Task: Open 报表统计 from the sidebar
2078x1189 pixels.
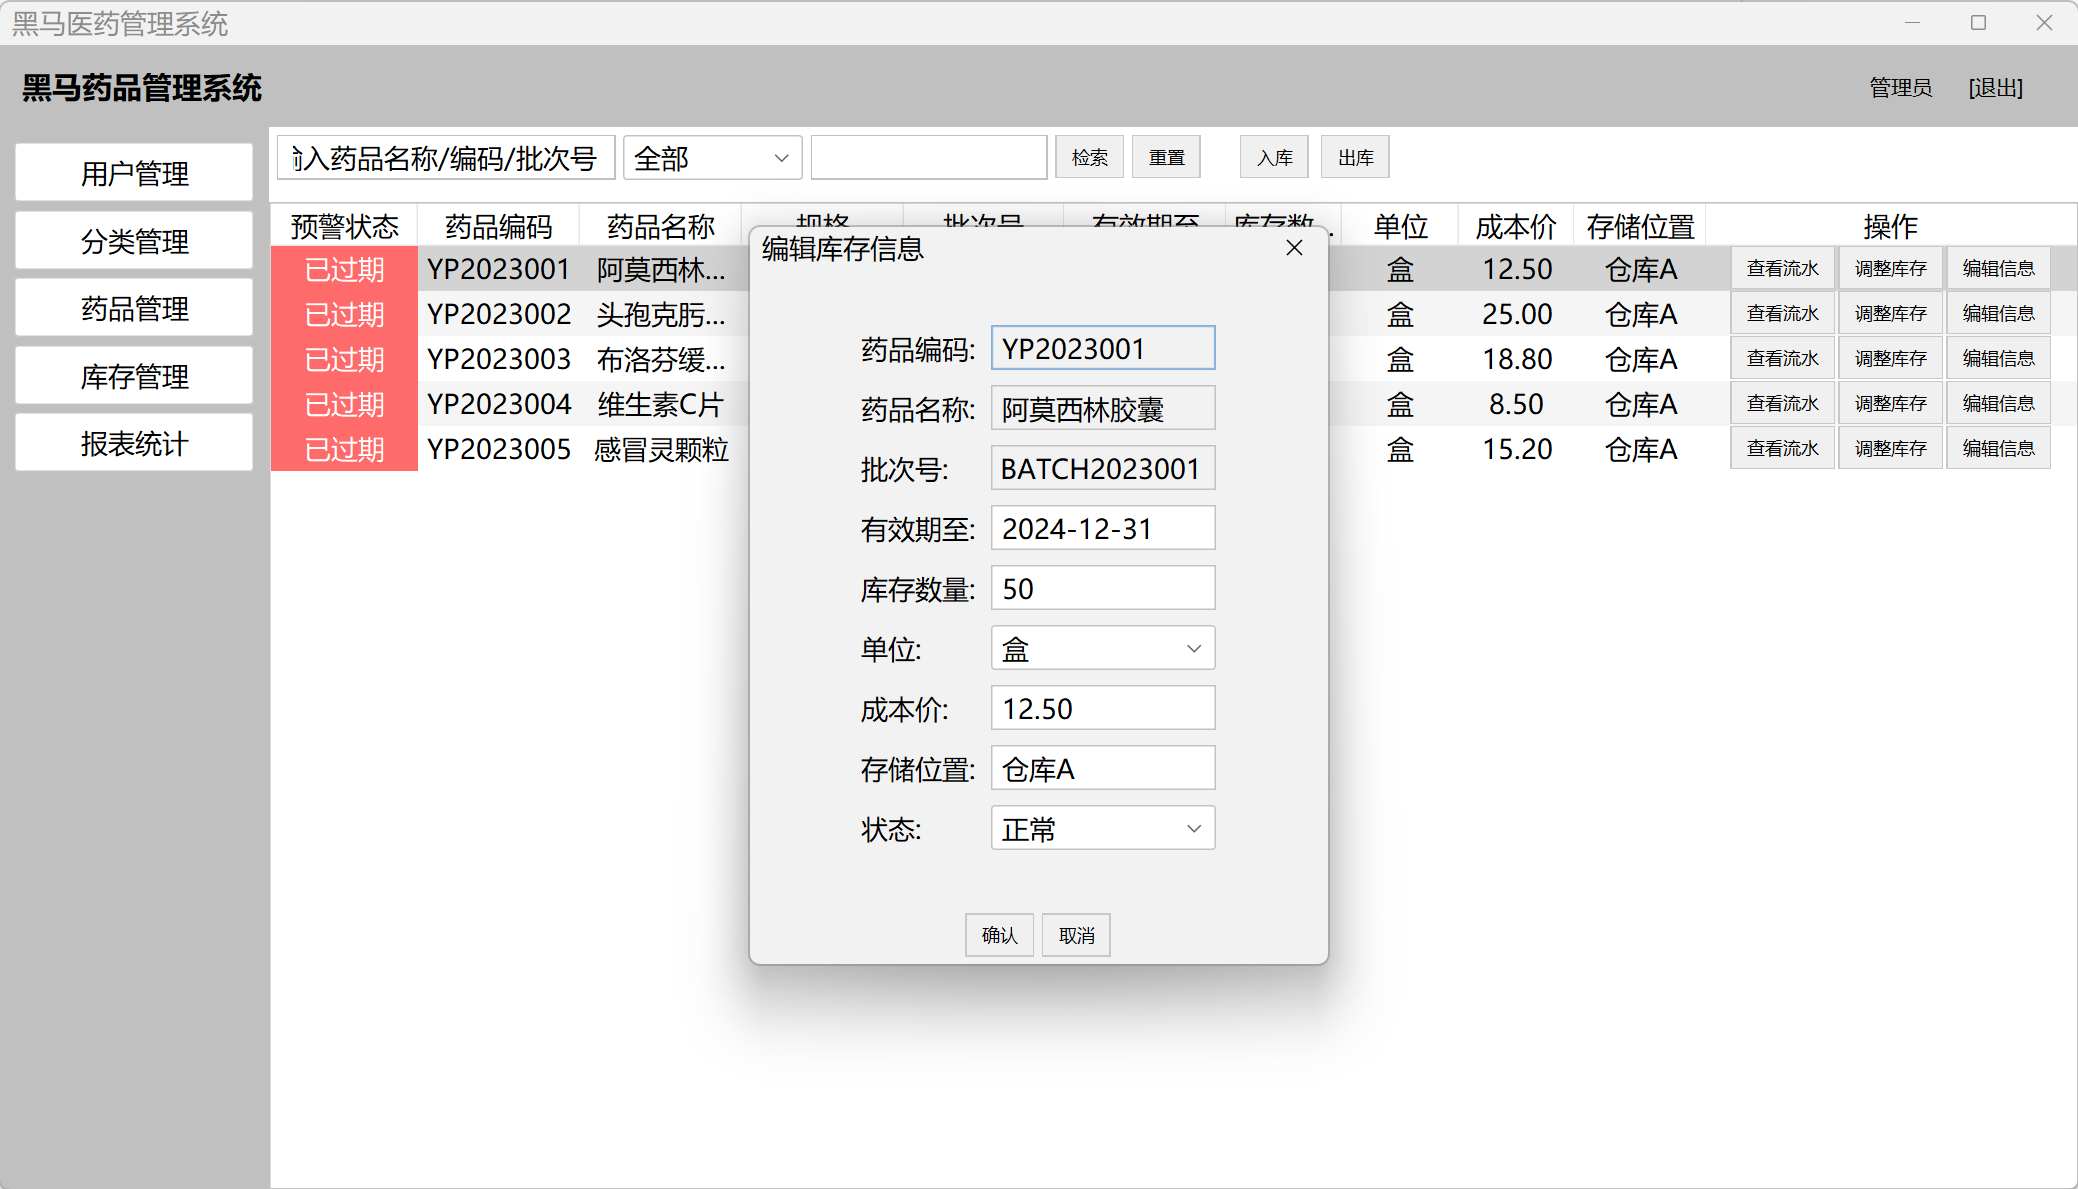Action: coord(134,444)
